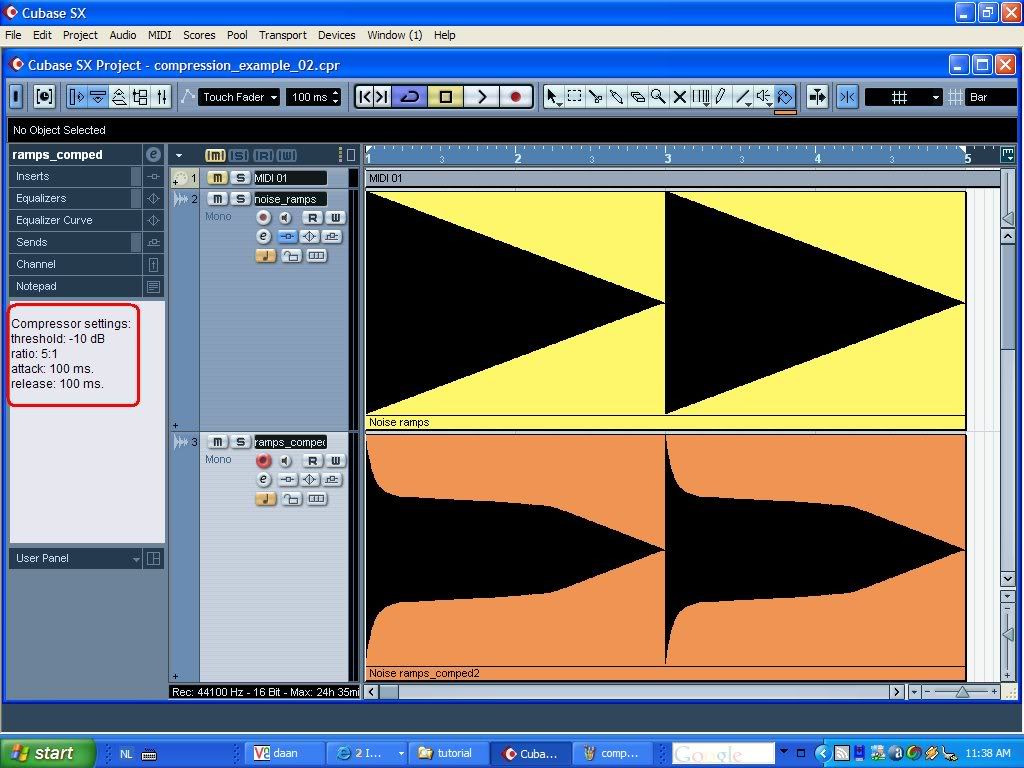Click the horizontal zoom slider handle
Image resolution: width=1024 pixels, height=768 pixels.
click(962, 692)
